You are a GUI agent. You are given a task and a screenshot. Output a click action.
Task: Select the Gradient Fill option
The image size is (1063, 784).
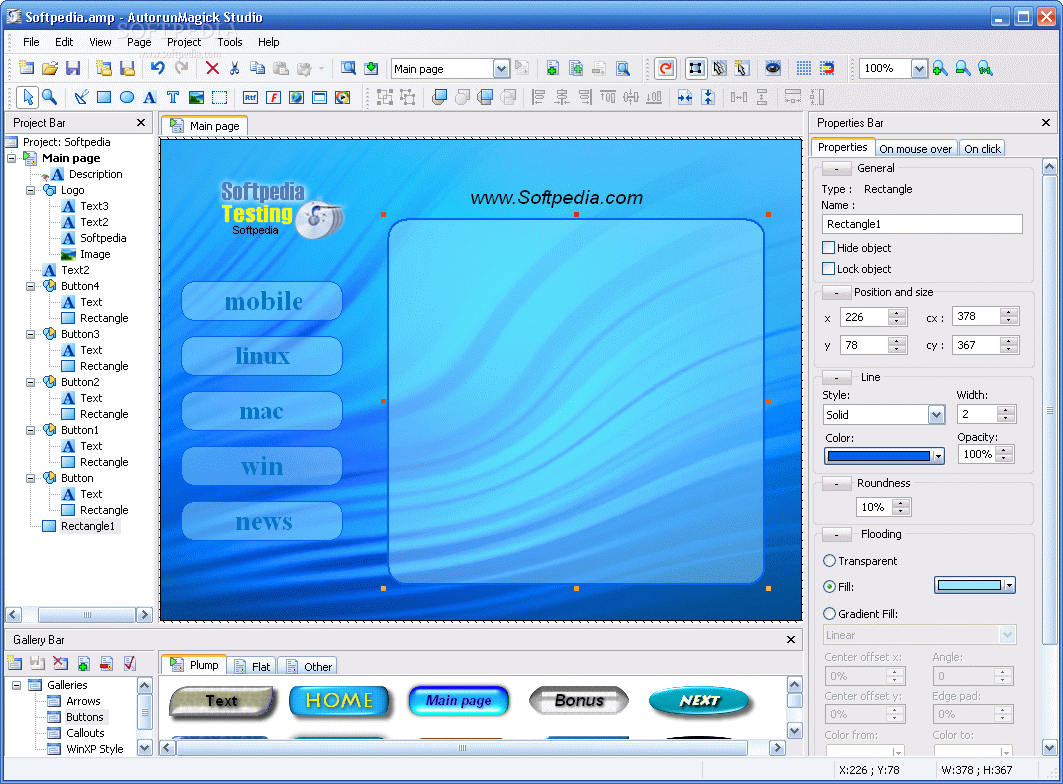pos(829,614)
